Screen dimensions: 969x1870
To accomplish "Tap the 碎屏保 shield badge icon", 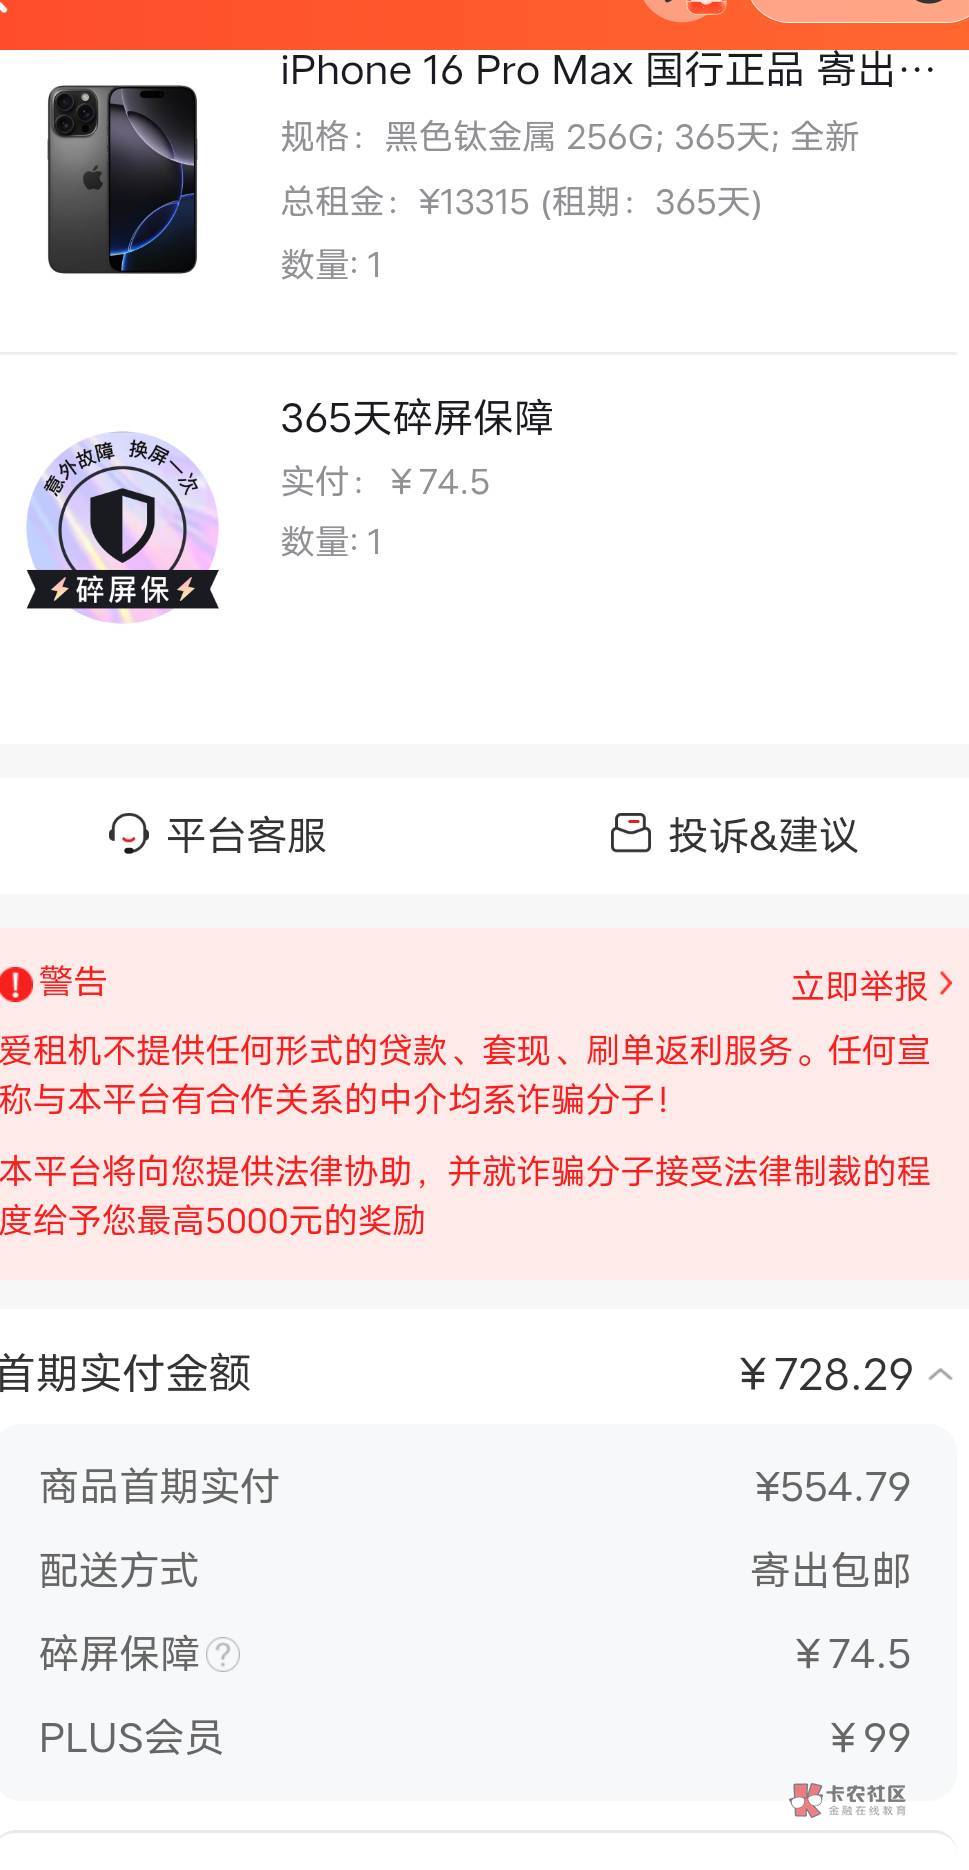I will coord(122,527).
